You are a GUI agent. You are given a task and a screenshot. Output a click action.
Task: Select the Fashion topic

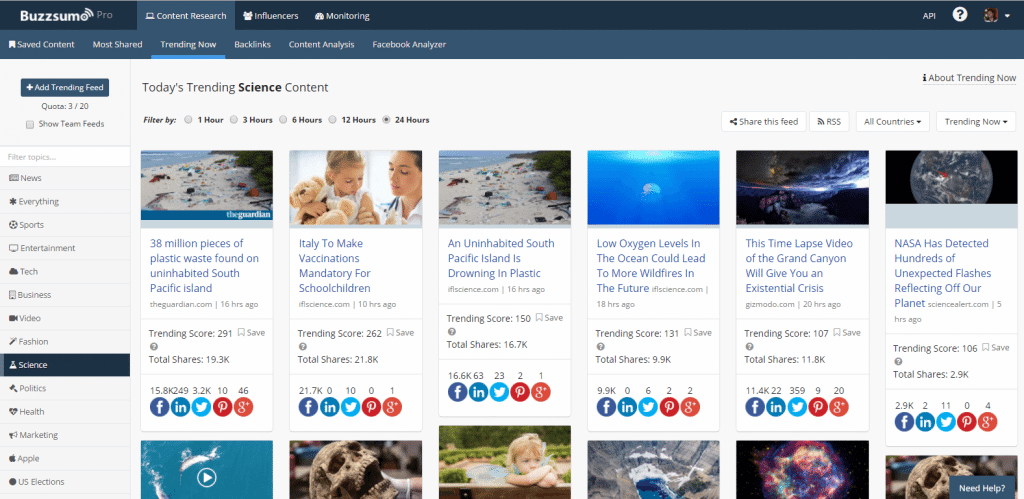[x=65, y=342]
